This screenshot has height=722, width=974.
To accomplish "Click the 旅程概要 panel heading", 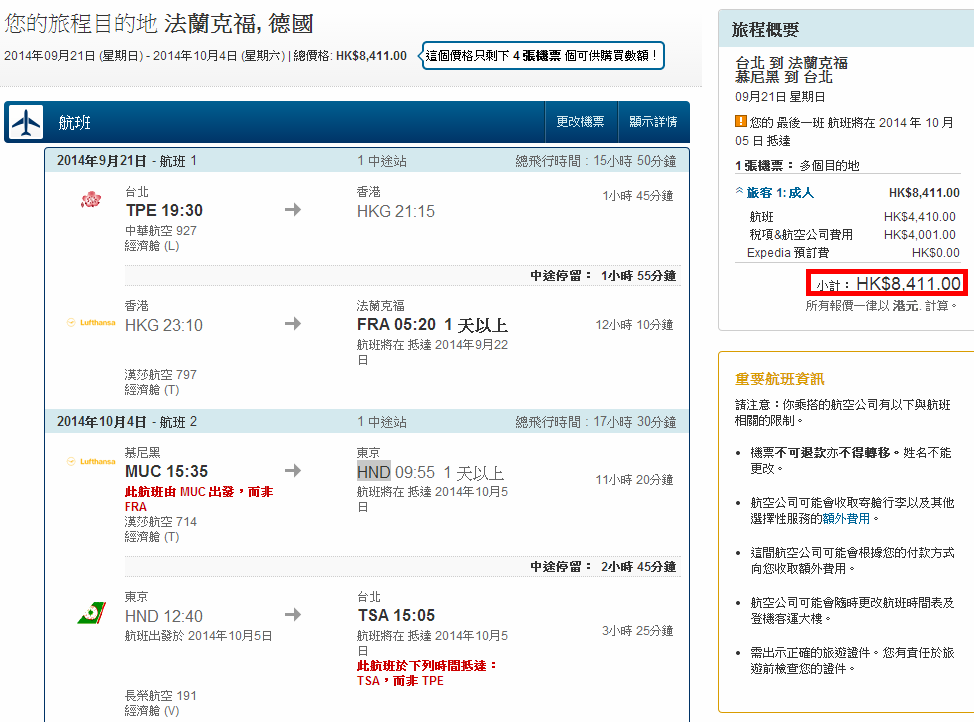I will (x=765, y=30).
